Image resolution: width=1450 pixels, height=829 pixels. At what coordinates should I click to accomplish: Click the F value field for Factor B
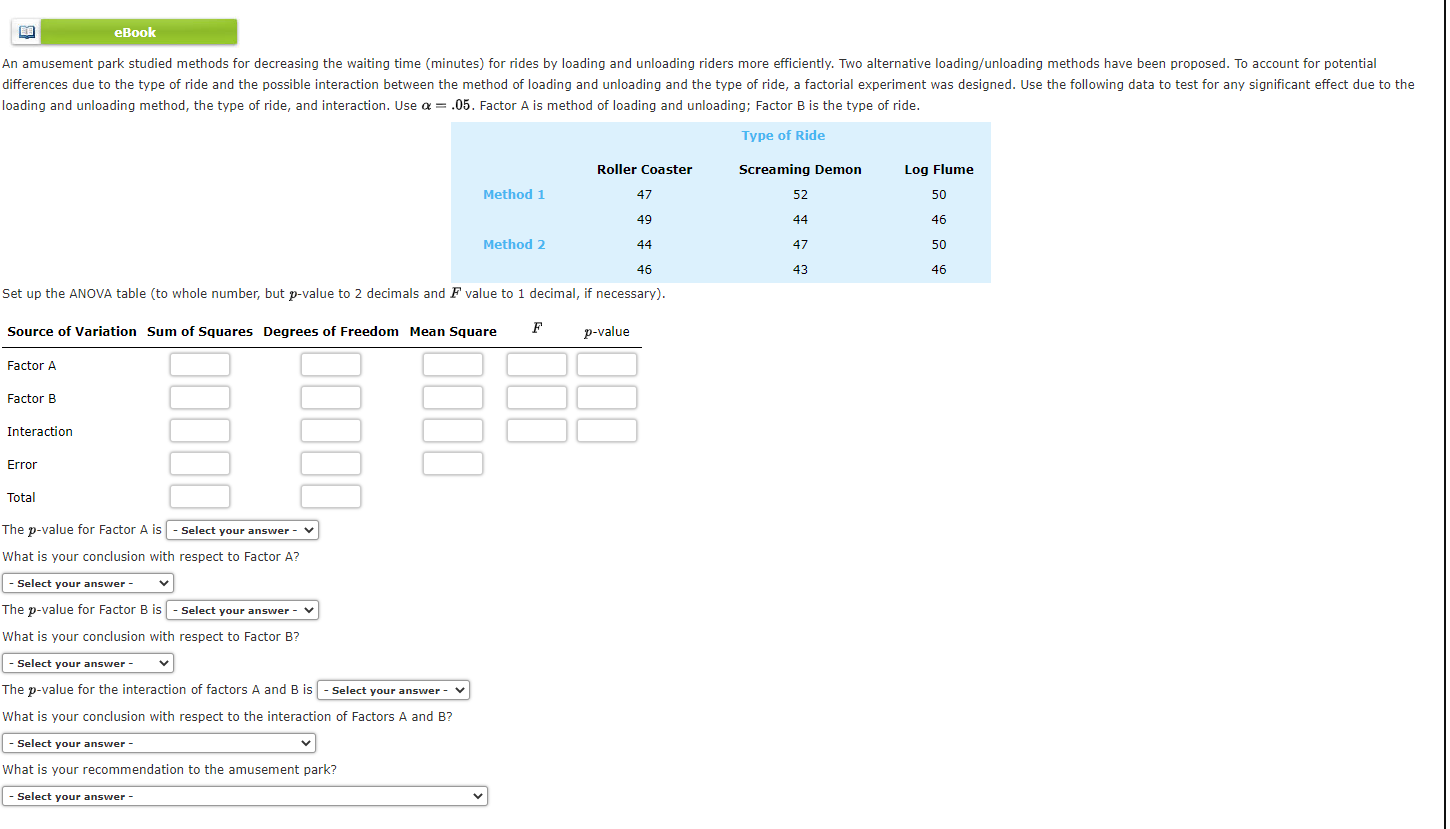point(536,397)
